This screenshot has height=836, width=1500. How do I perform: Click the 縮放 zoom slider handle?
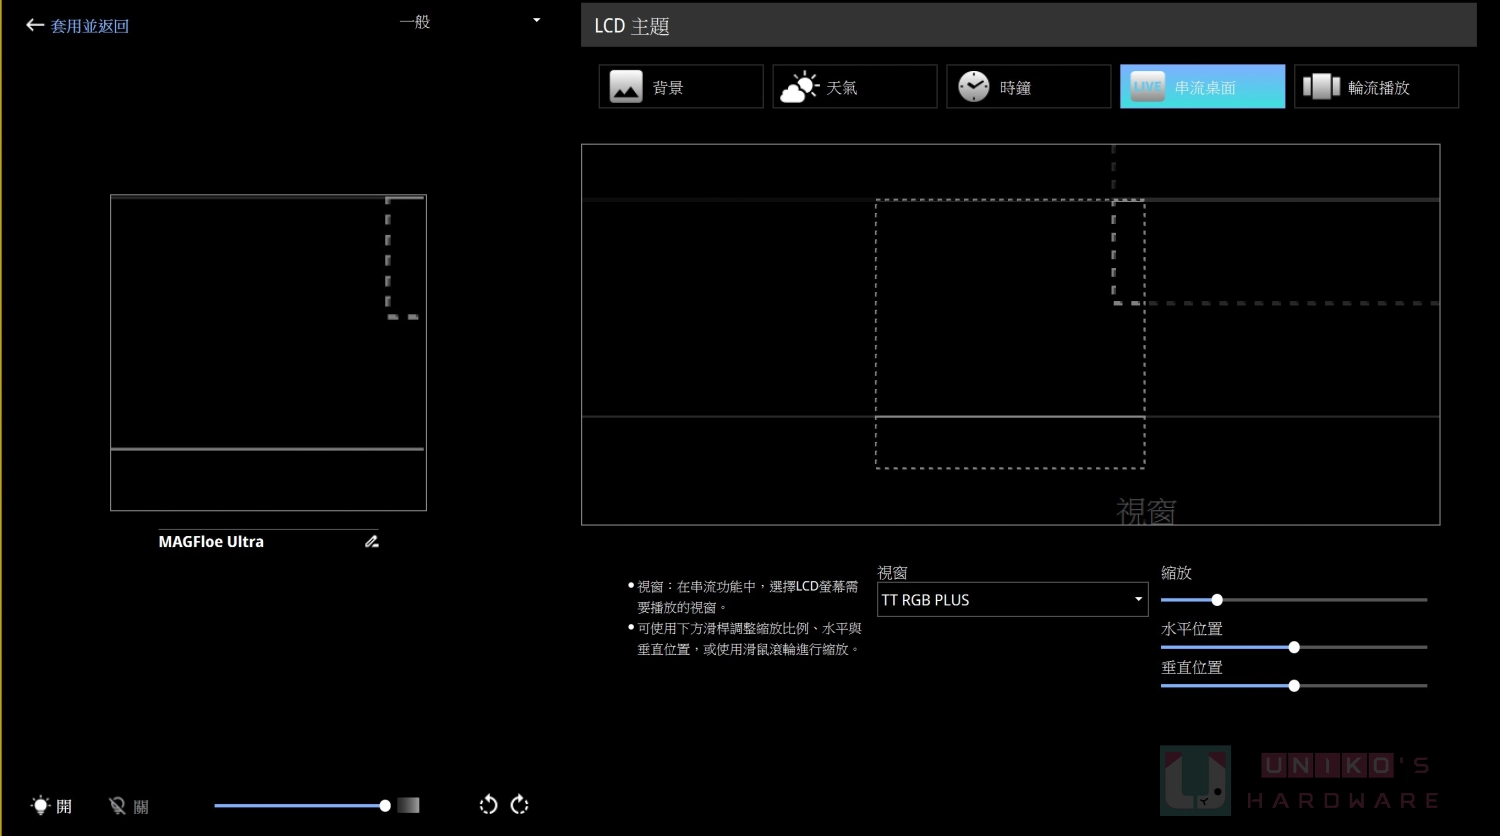coord(1217,600)
